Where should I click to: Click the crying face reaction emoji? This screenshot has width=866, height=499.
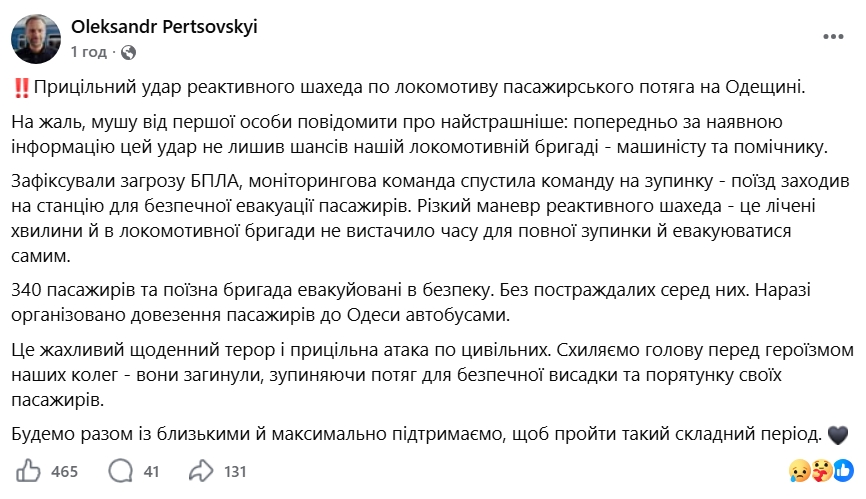(x=799, y=471)
